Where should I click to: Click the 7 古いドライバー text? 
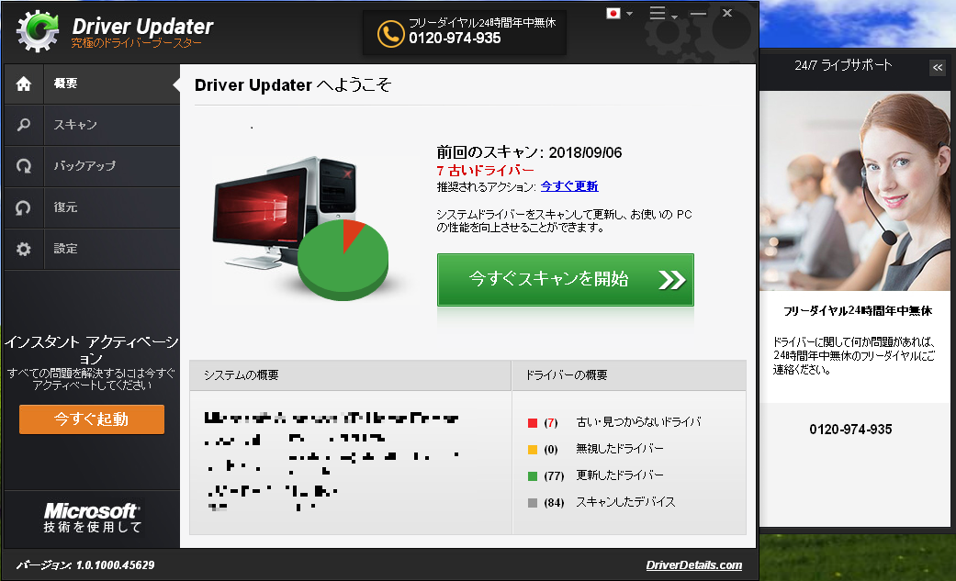click(485, 171)
